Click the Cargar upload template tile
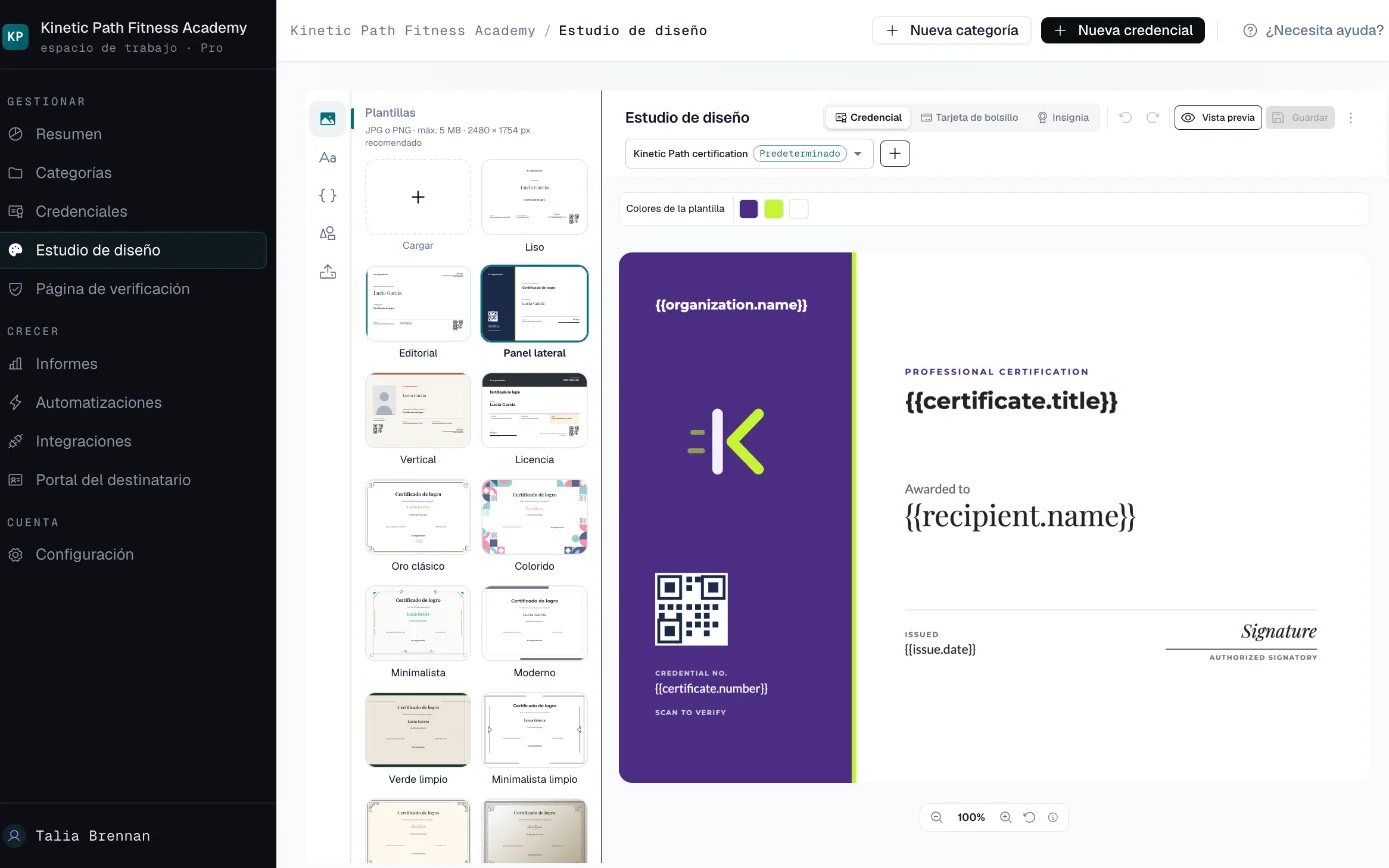Image resolution: width=1389 pixels, height=868 pixels. pyautogui.click(x=418, y=197)
